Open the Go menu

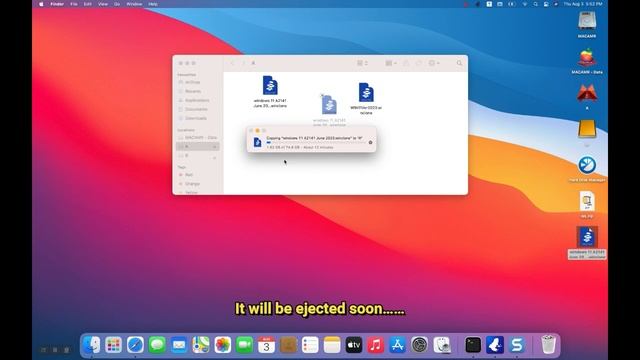click(x=117, y=4)
